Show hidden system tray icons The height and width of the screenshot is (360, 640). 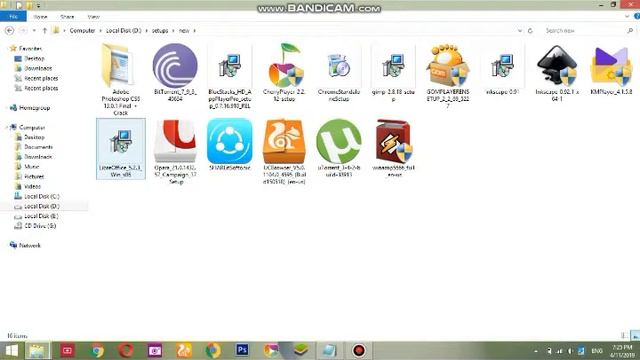536,351
